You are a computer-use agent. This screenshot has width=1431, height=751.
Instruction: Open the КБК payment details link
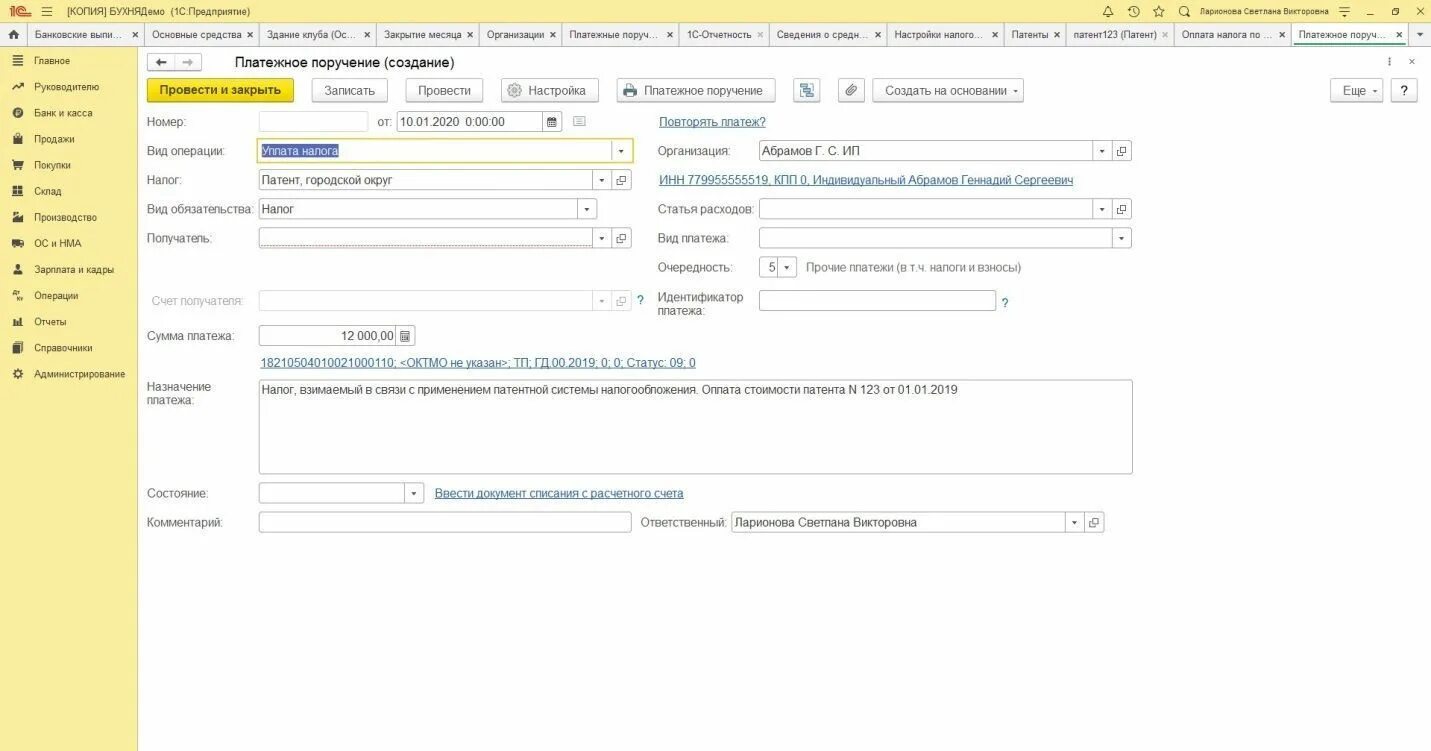pyautogui.click(x=478, y=363)
